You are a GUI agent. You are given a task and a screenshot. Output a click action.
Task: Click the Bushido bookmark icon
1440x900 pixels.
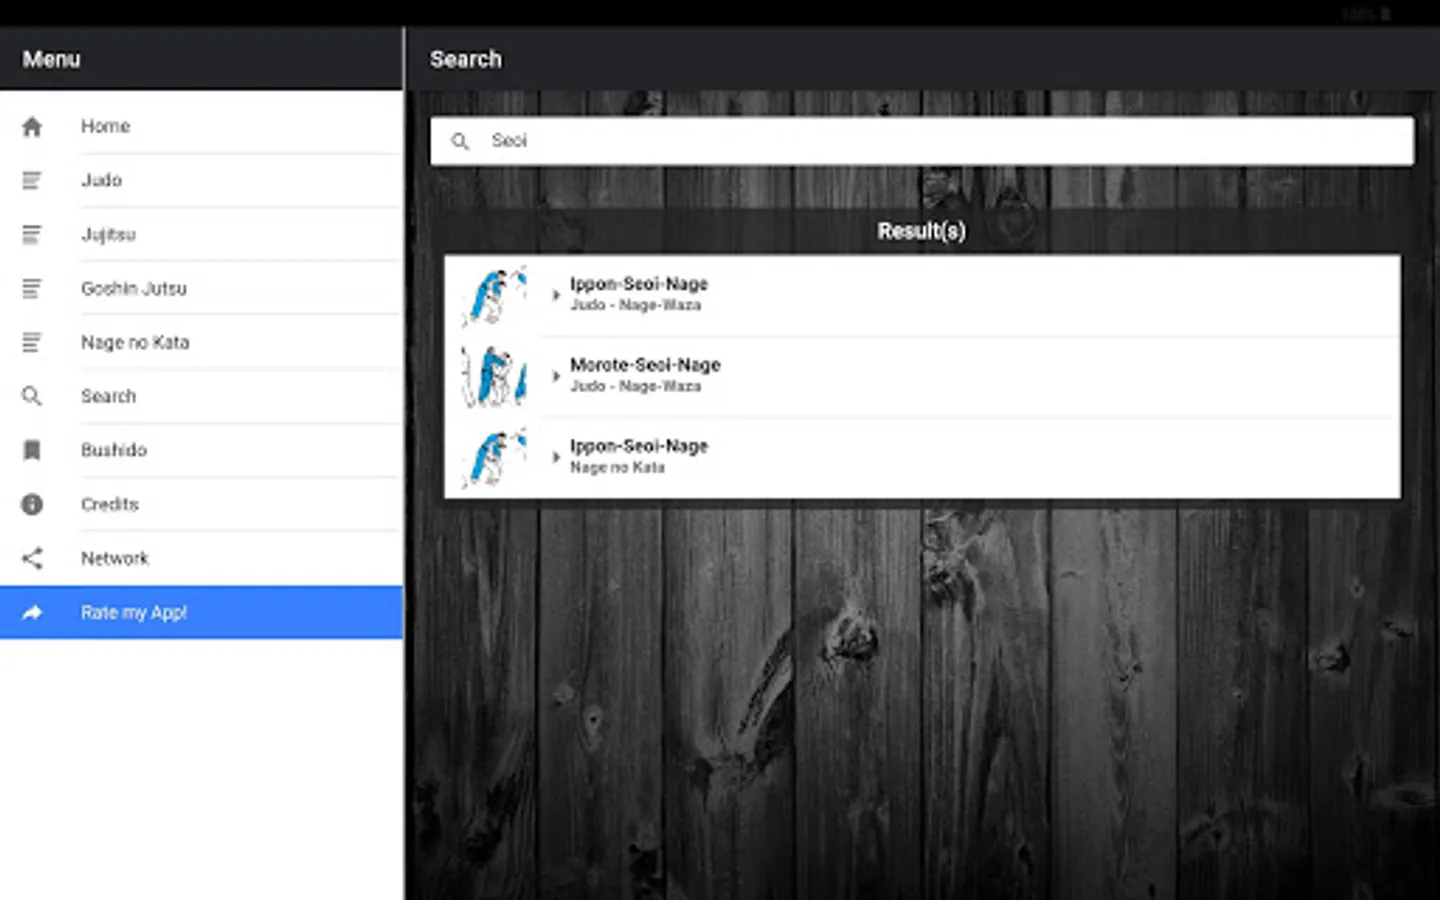pos(32,451)
